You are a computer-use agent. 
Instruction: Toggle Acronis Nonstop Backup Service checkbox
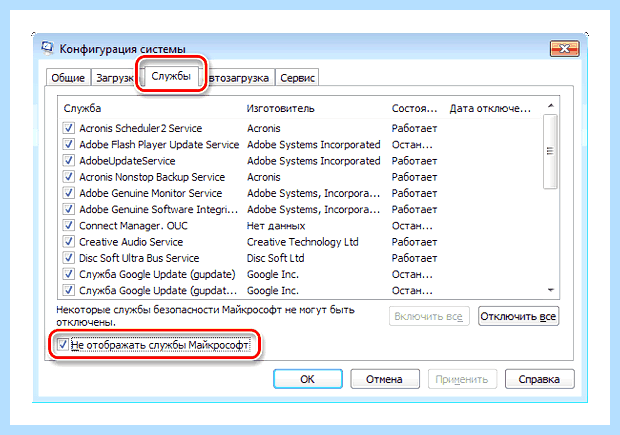68,176
